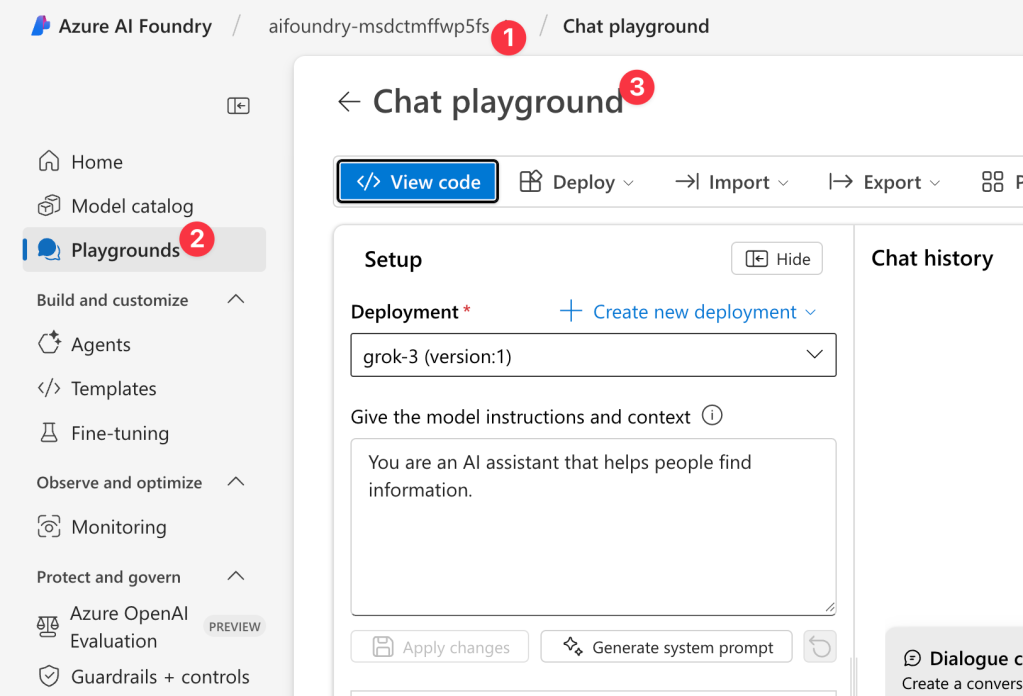Click the Azure AI Foundry breadcrumb text

pyautogui.click(x=135, y=26)
